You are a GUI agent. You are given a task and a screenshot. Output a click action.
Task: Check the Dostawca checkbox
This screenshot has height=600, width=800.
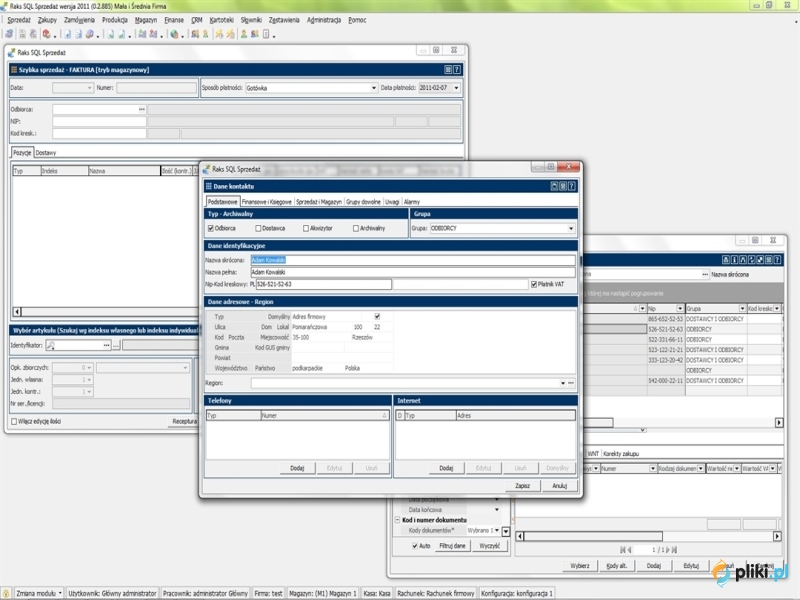tap(258, 229)
